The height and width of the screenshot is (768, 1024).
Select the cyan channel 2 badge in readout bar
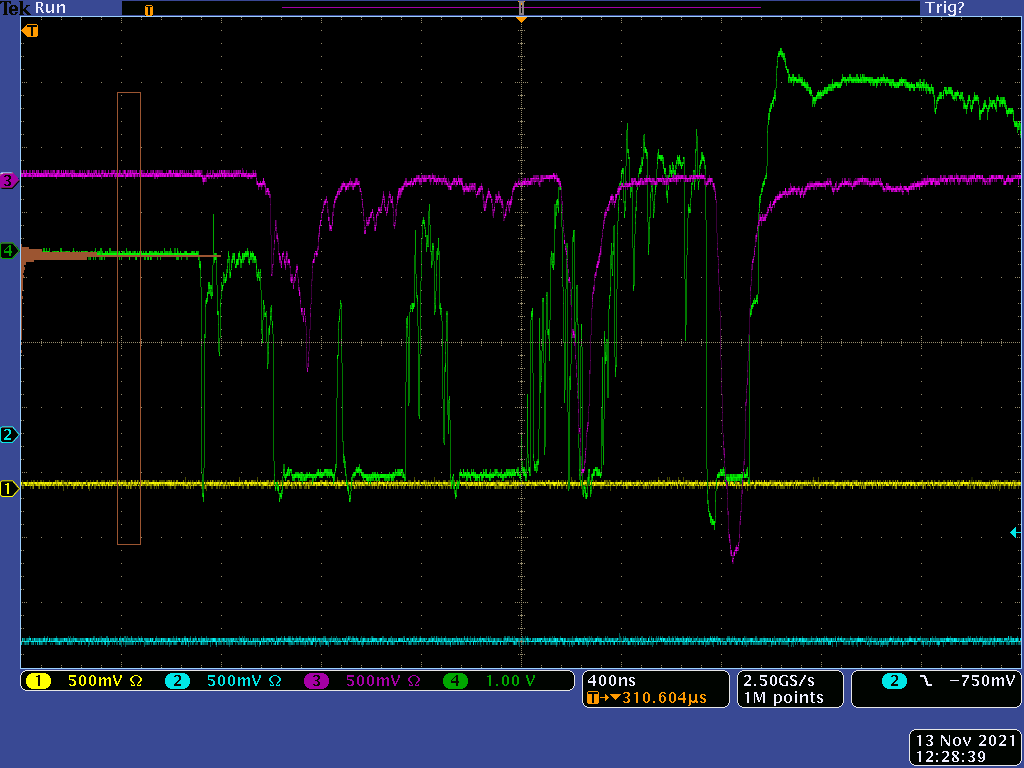click(x=177, y=681)
